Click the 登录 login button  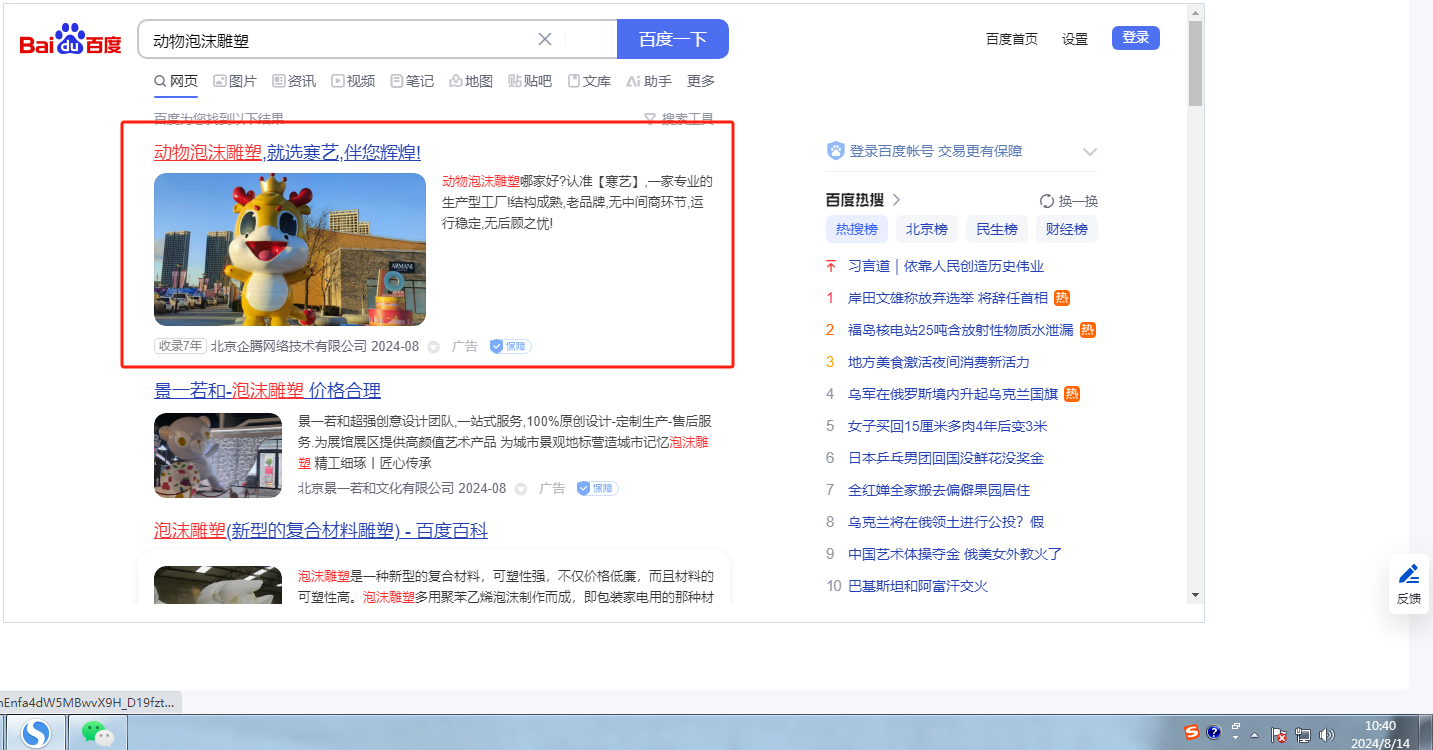pos(1135,38)
